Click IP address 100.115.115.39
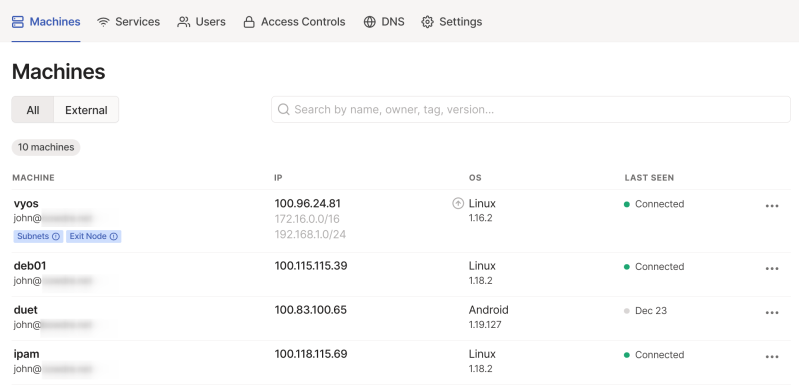This screenshot has height=386, width=799. [x=311, y=266]
